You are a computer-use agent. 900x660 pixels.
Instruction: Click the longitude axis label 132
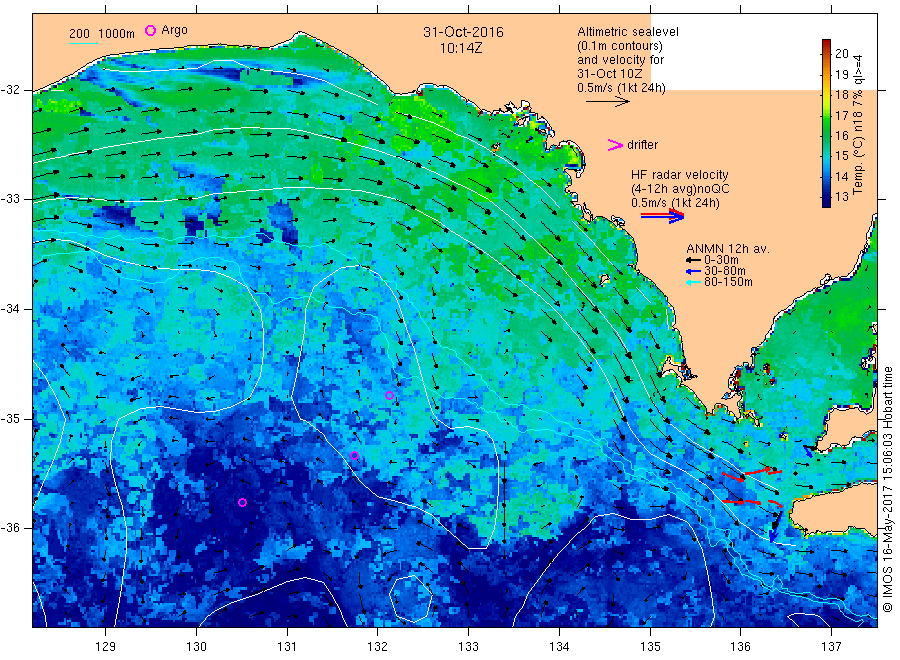point(378,647)
